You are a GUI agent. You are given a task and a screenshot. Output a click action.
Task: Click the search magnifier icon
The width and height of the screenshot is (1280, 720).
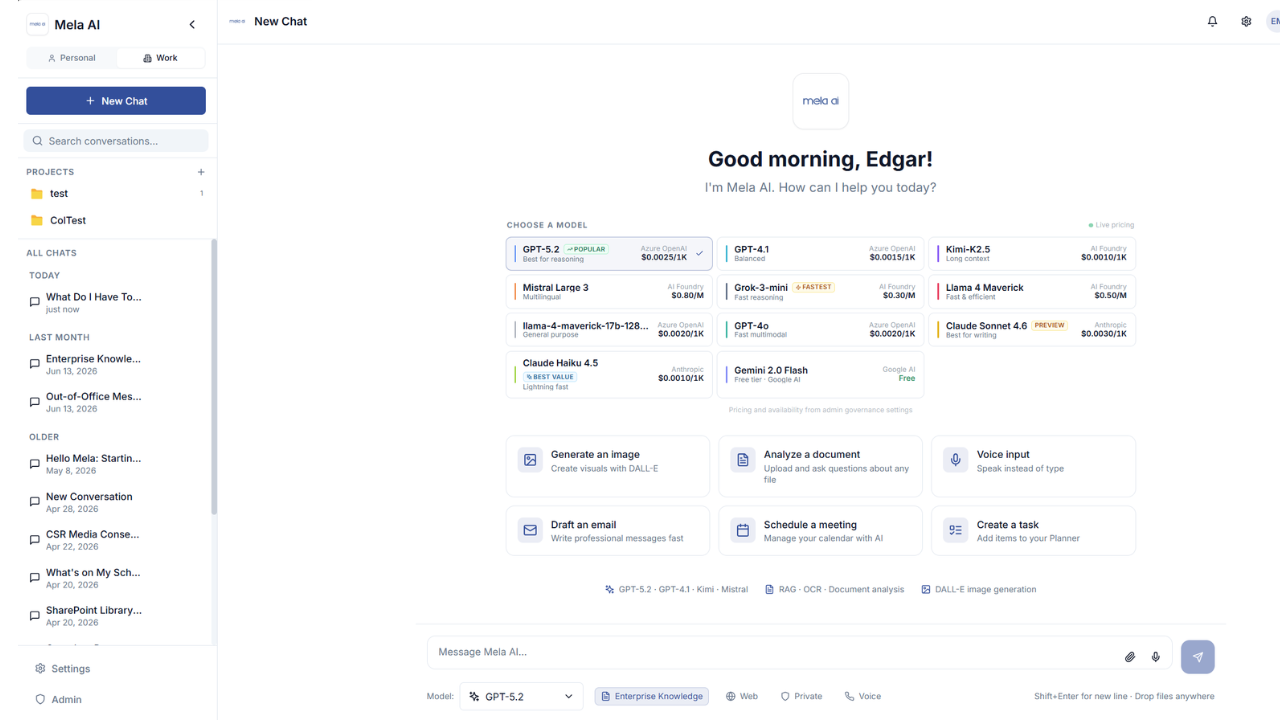38,141
